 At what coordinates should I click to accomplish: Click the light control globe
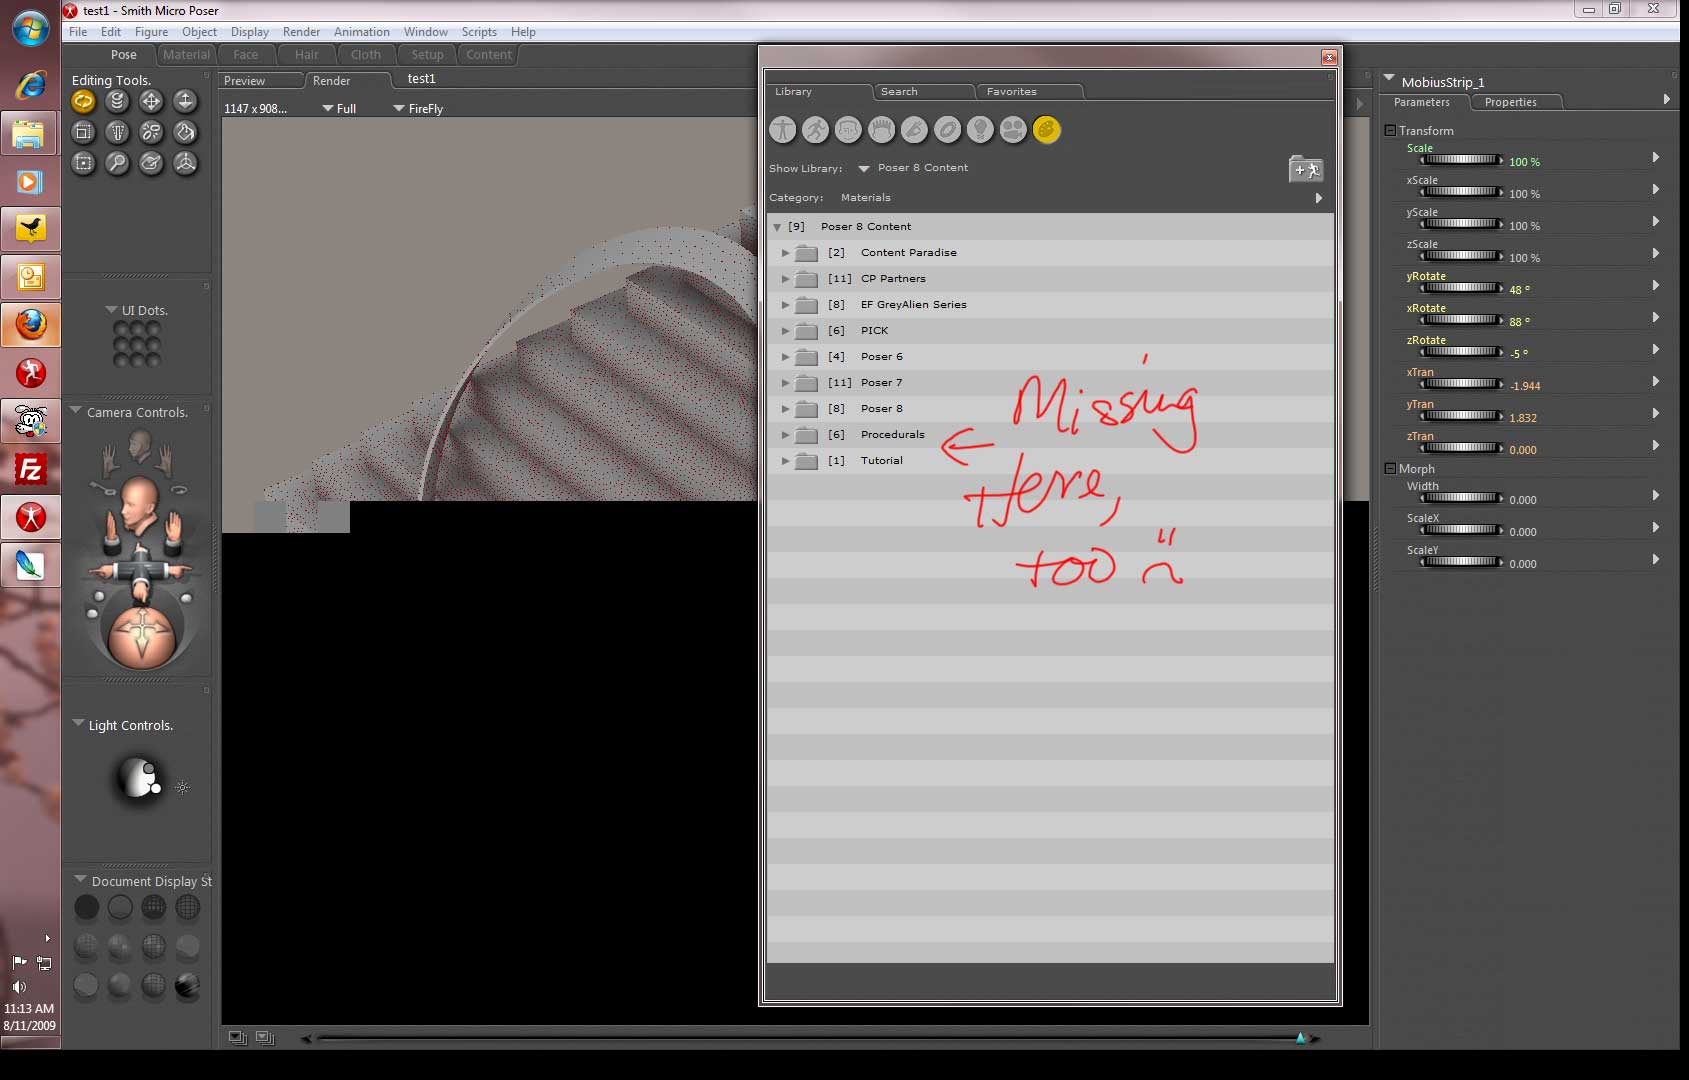138,777
